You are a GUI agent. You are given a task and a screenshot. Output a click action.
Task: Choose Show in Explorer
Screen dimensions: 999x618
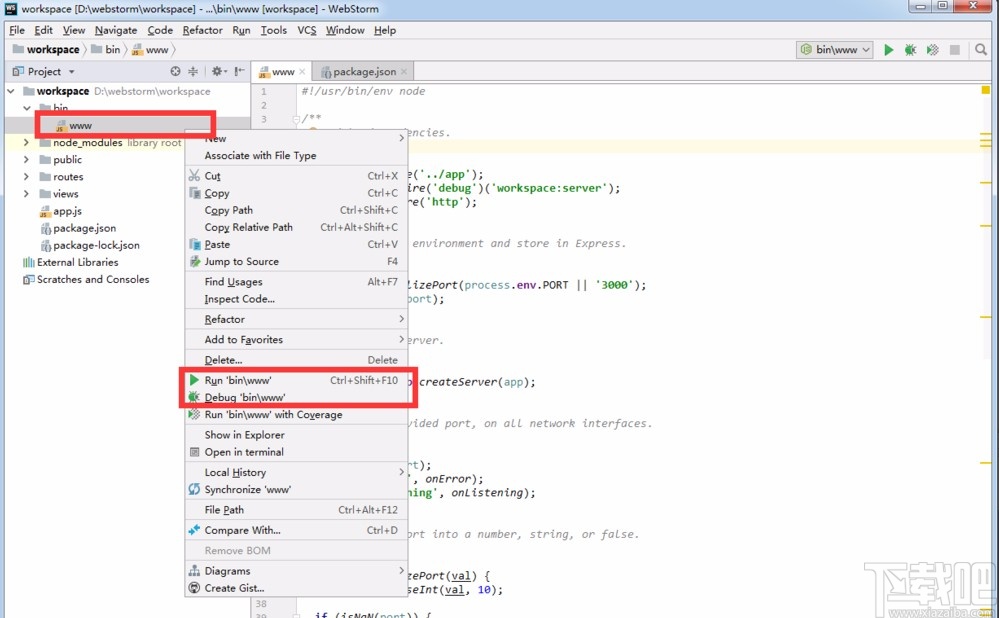click(296, 435)
